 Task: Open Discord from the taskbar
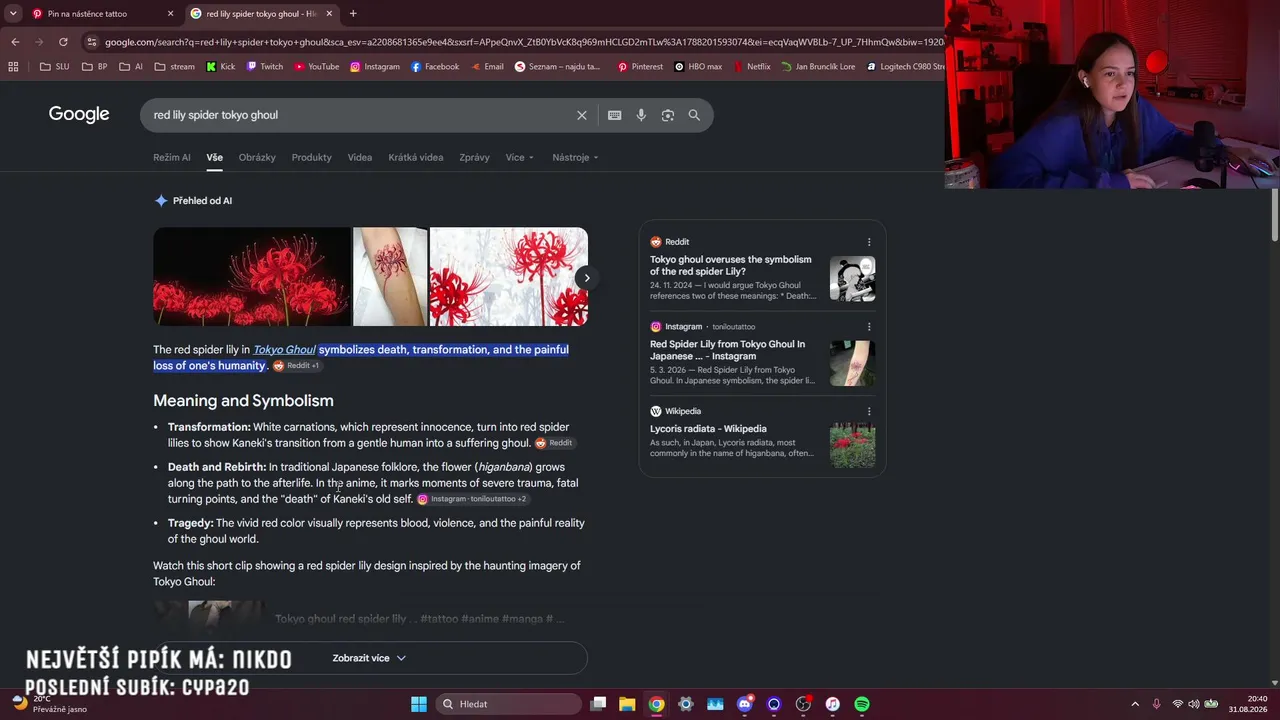click(744, 704)
